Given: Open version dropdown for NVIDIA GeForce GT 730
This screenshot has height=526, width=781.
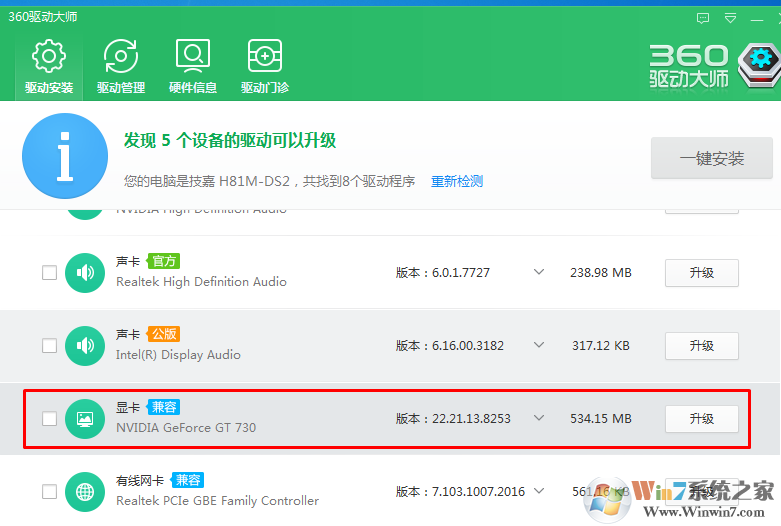Looking at the screenshot, I should (539, 418).
